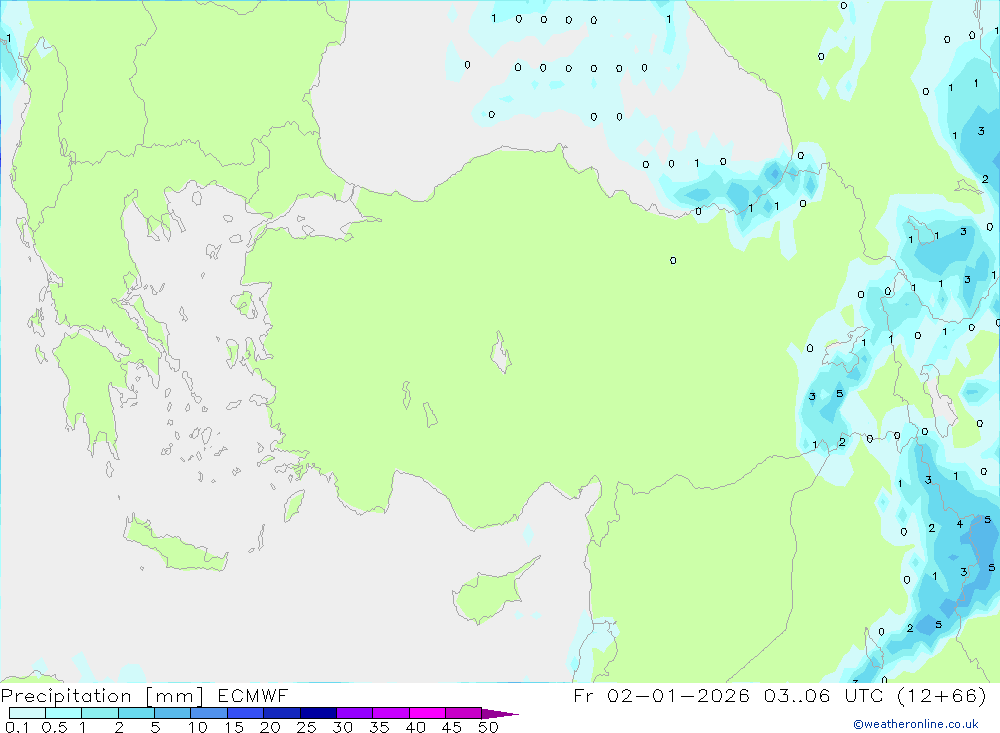Click the legend label "10"
This screenshot has height=733, width=1000.
pos(198,727)
